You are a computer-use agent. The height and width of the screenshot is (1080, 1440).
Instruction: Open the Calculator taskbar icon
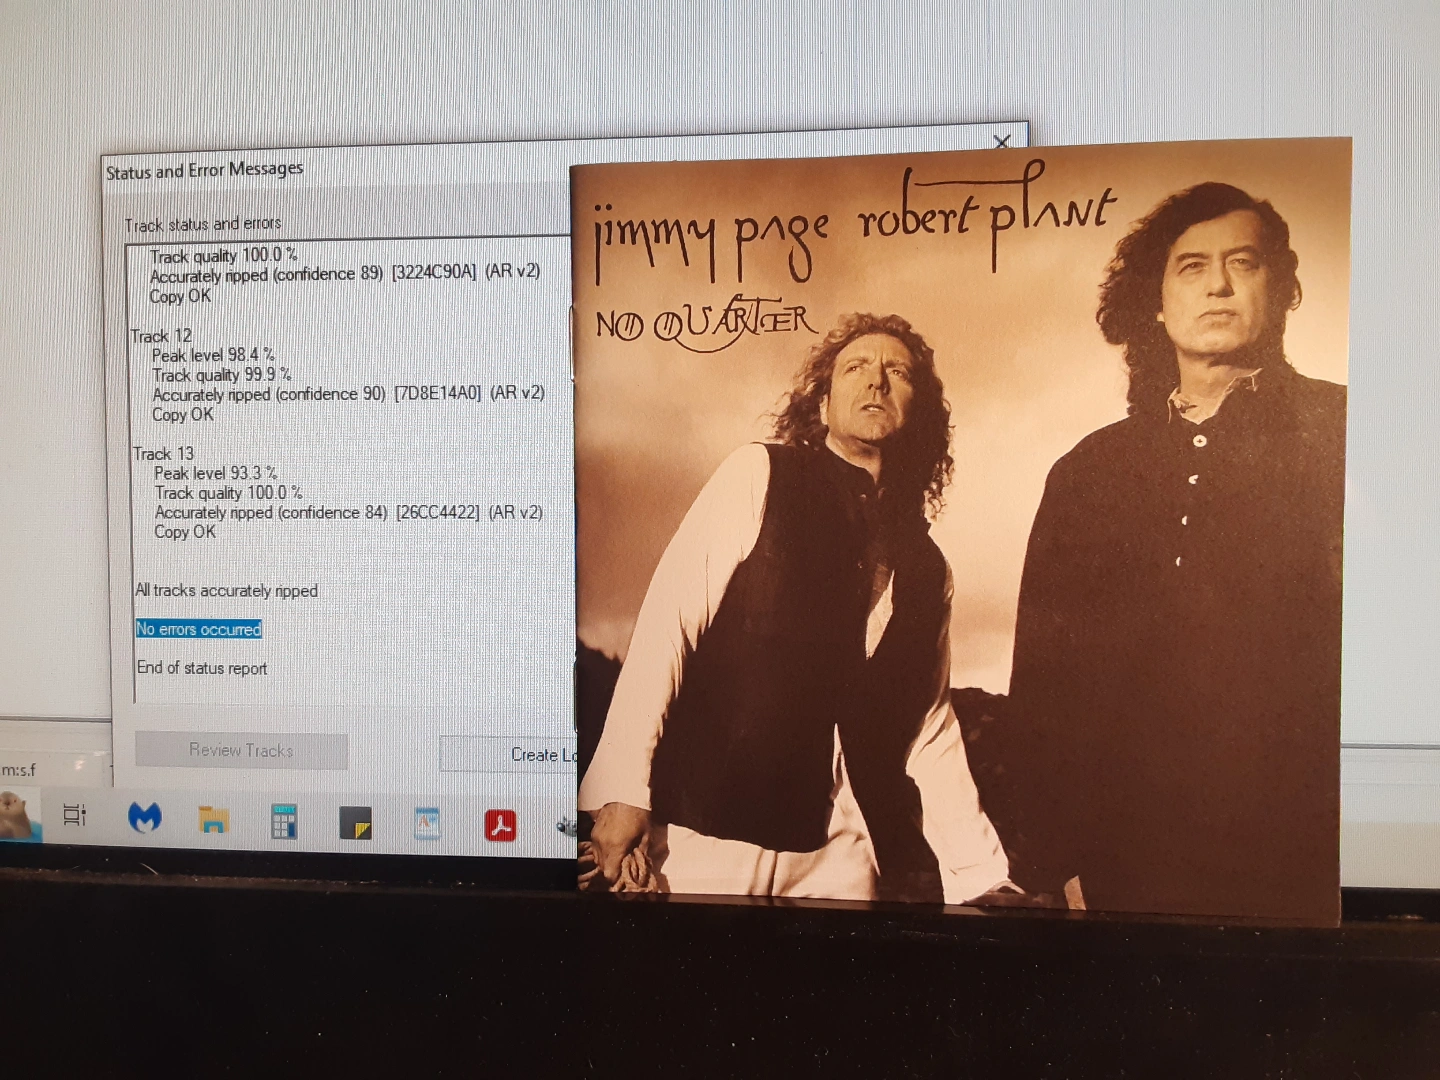coord(284,821)
